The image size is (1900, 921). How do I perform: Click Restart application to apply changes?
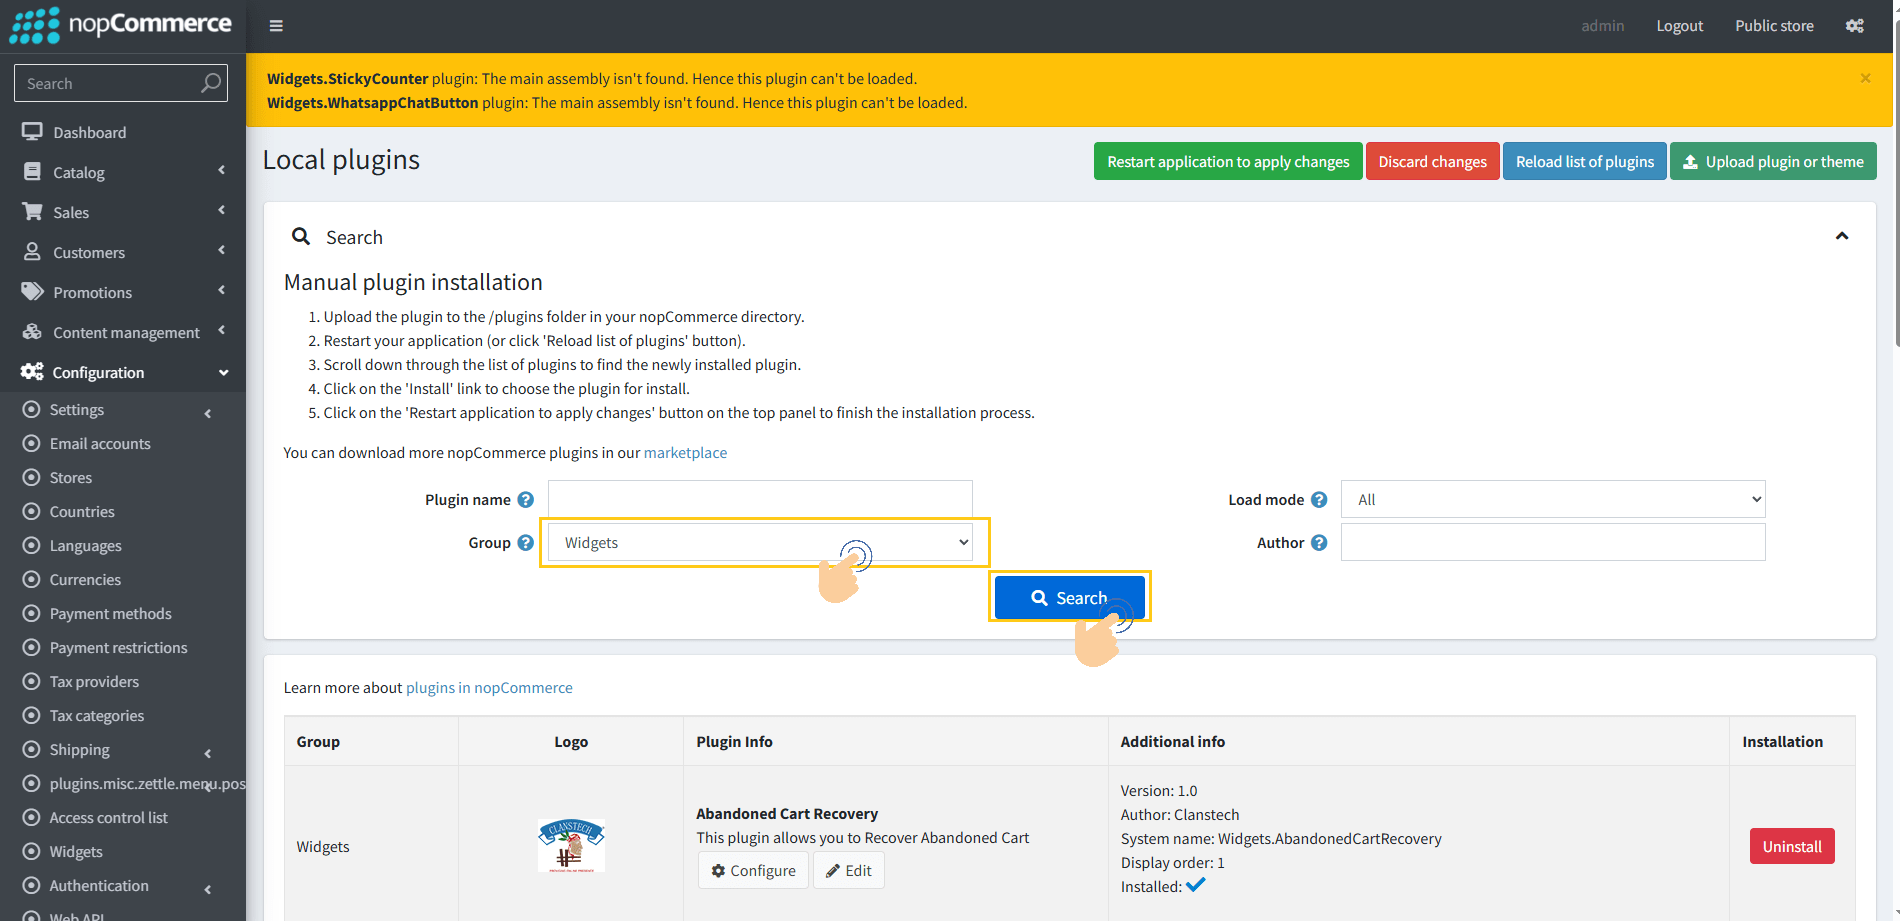click(x=1227, y=162)
